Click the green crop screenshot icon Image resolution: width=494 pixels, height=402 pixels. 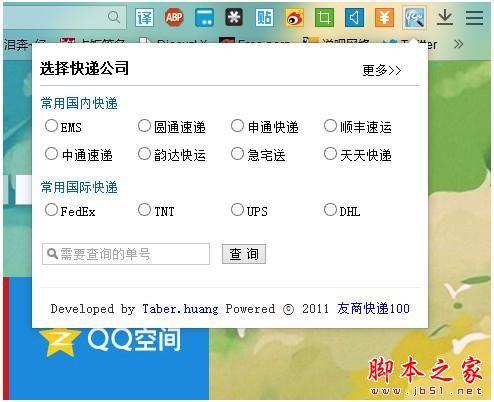click(x=324, y=17)
